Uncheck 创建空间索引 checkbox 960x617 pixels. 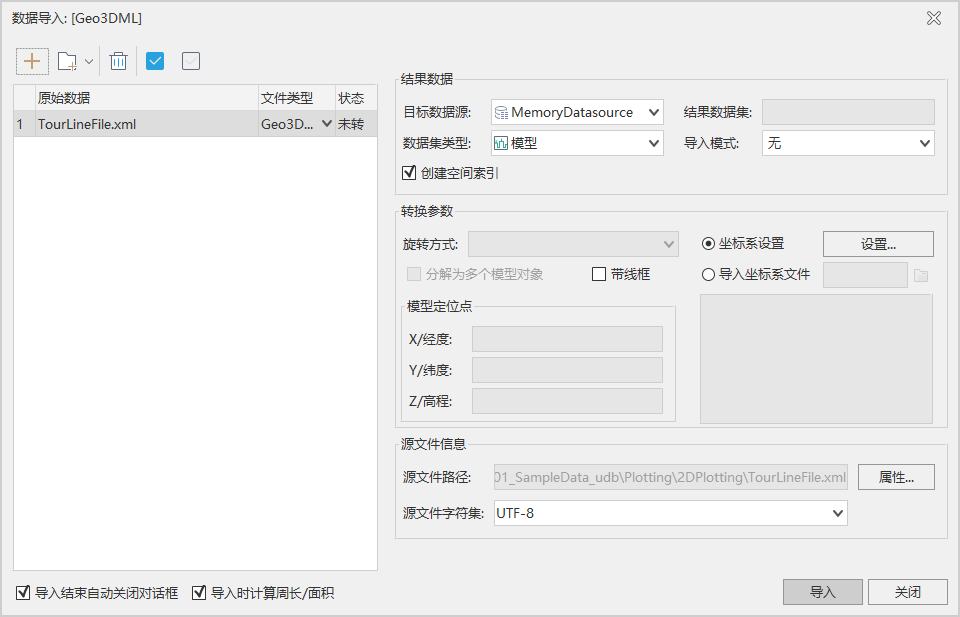[x=409, y=172]
